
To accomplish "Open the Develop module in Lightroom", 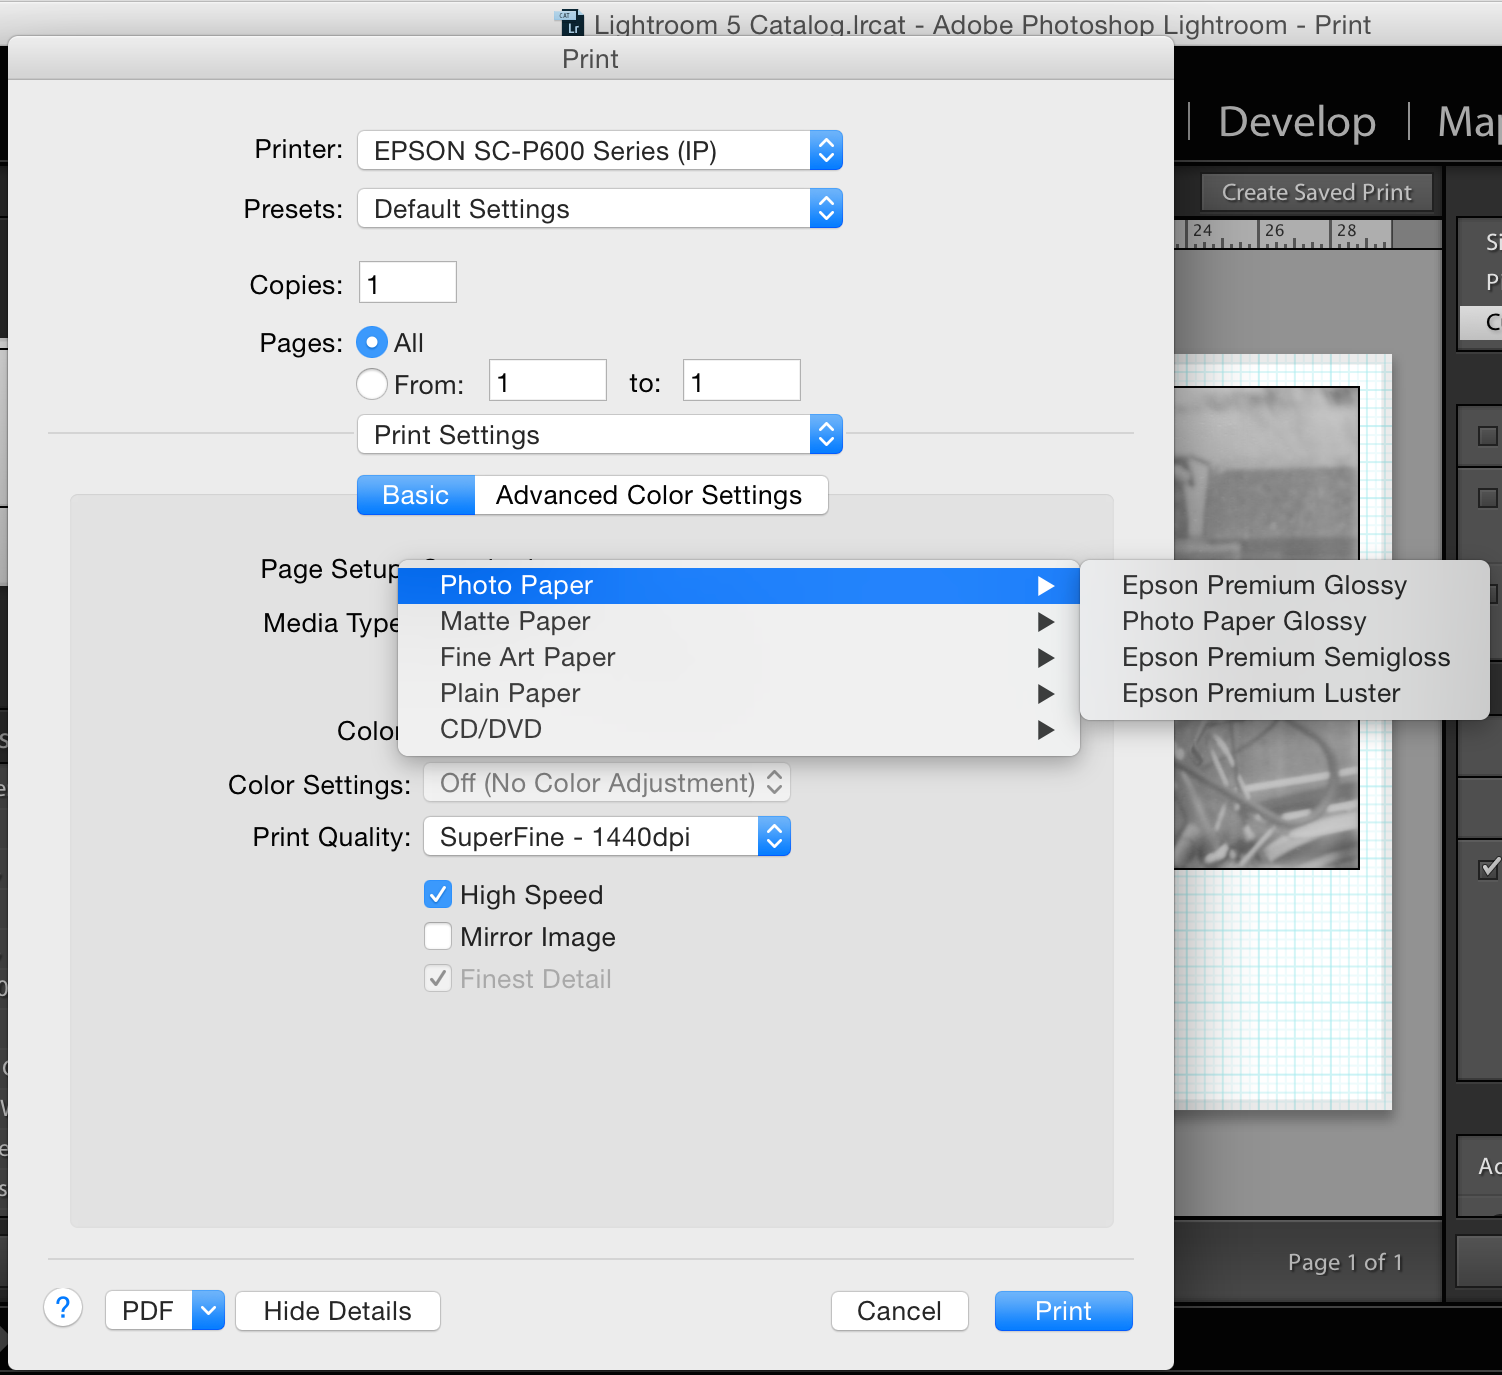I will tap(1297, 122).
